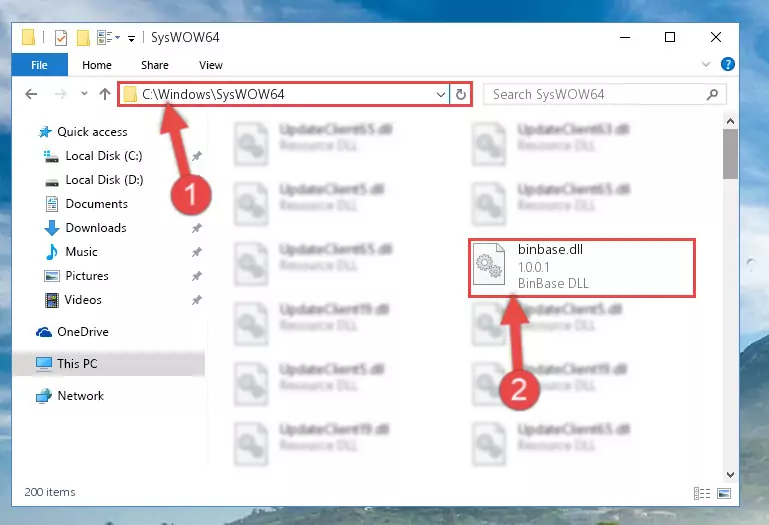Image resolution: width=769 pixels, height=525 pixels.
Task: Minimize the SysWOW64 window
Action: 625,37
